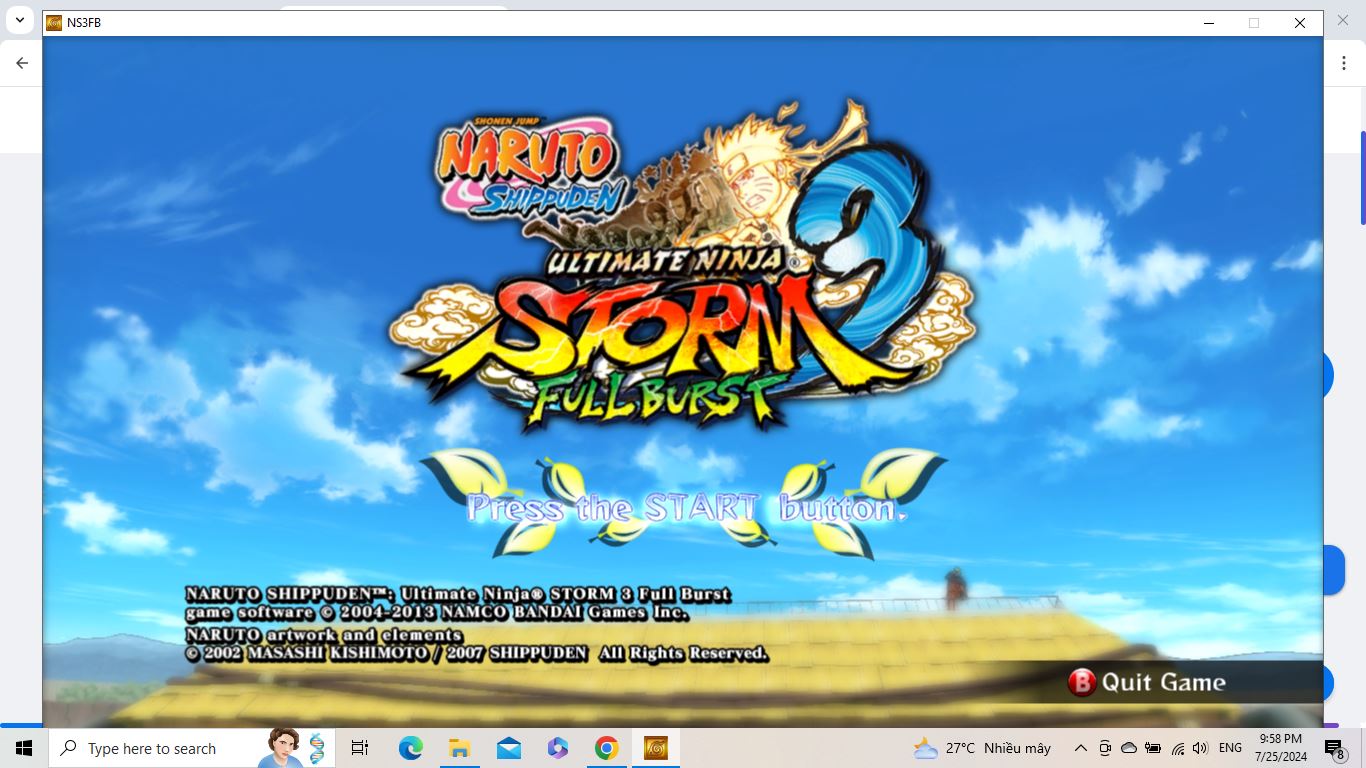Screen dimensions: 1366x768
Task: Open Microsoft Edge from the taskbar
Action: pos(411,748)
